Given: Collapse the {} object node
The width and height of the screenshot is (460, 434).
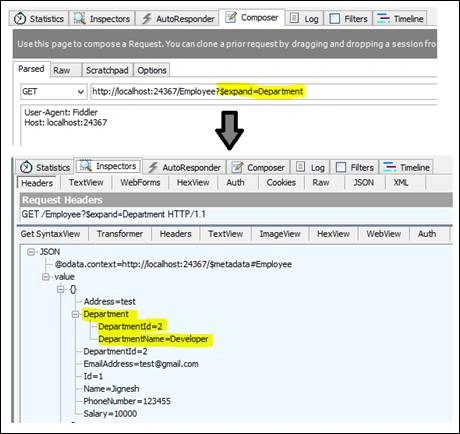Looking at the screenshot, I should click(x=60, y=289).
